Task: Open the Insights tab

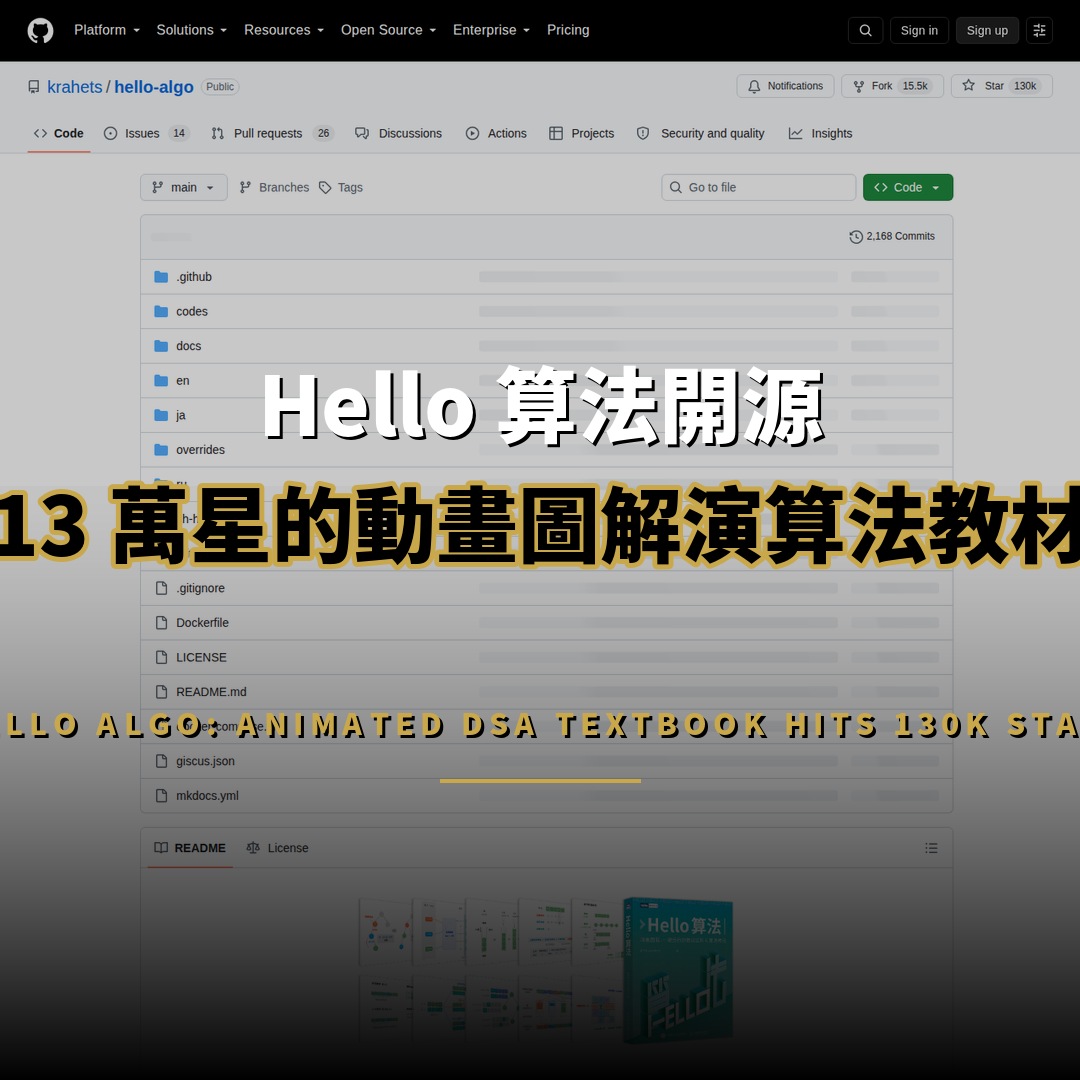Action: (x=820, y=134)
